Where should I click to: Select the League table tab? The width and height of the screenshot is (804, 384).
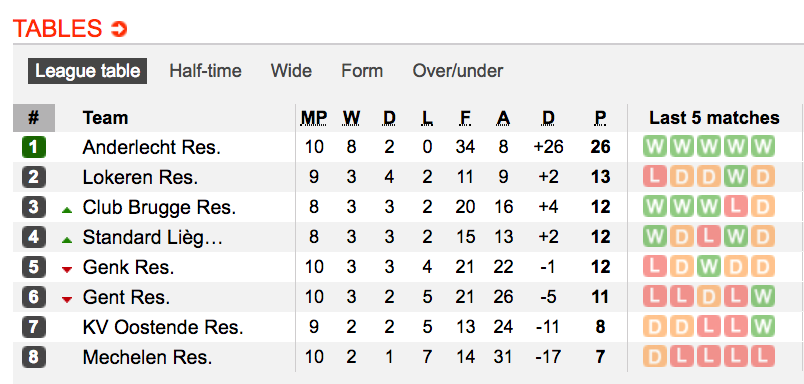coord(88,71)
